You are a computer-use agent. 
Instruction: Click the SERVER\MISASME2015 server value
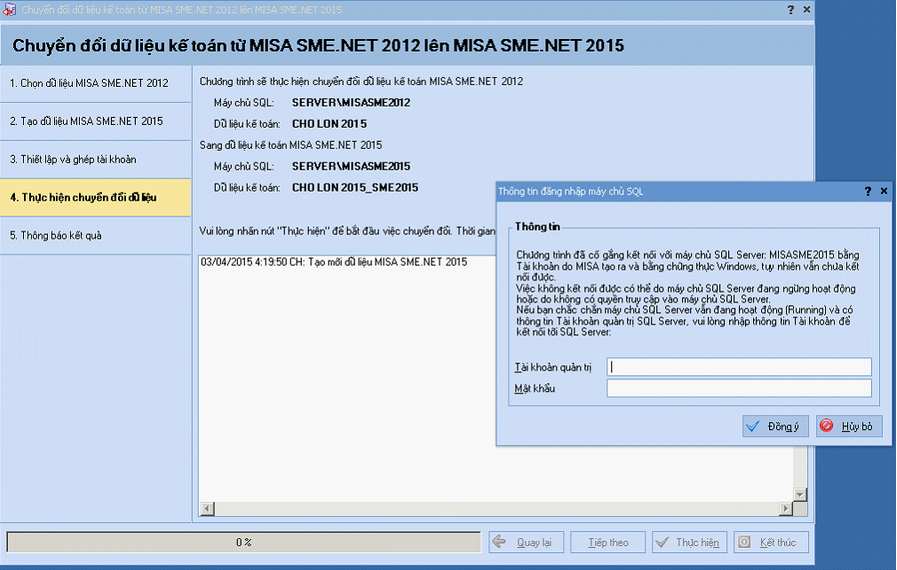pos(351,167)
